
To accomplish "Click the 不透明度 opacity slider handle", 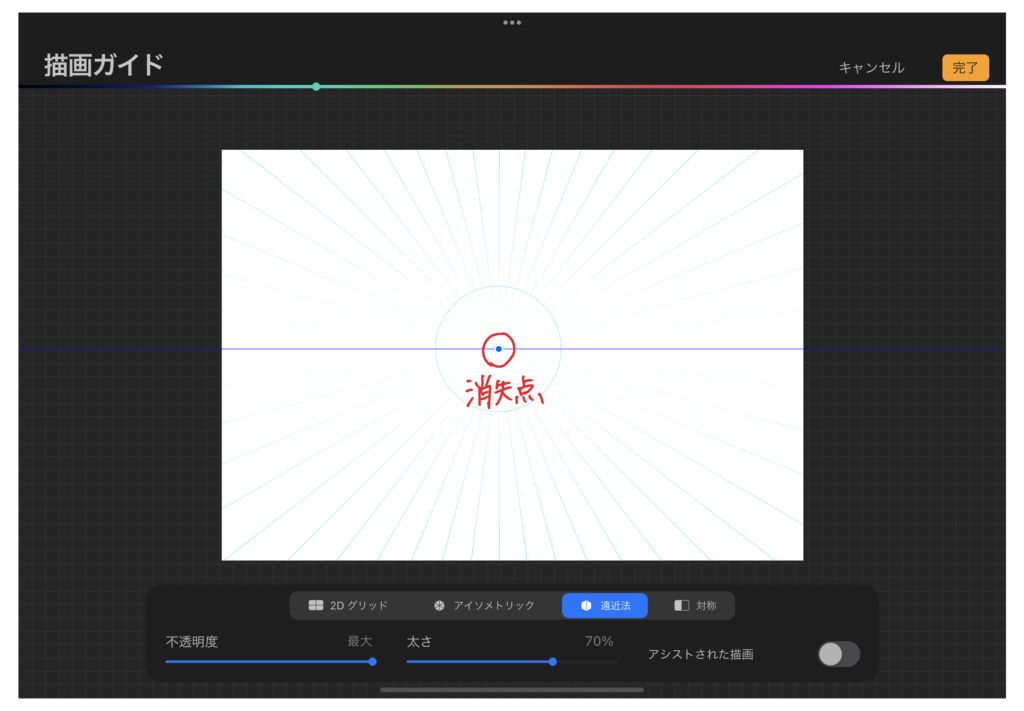I will pyautogui.click(x=372, y=661).
